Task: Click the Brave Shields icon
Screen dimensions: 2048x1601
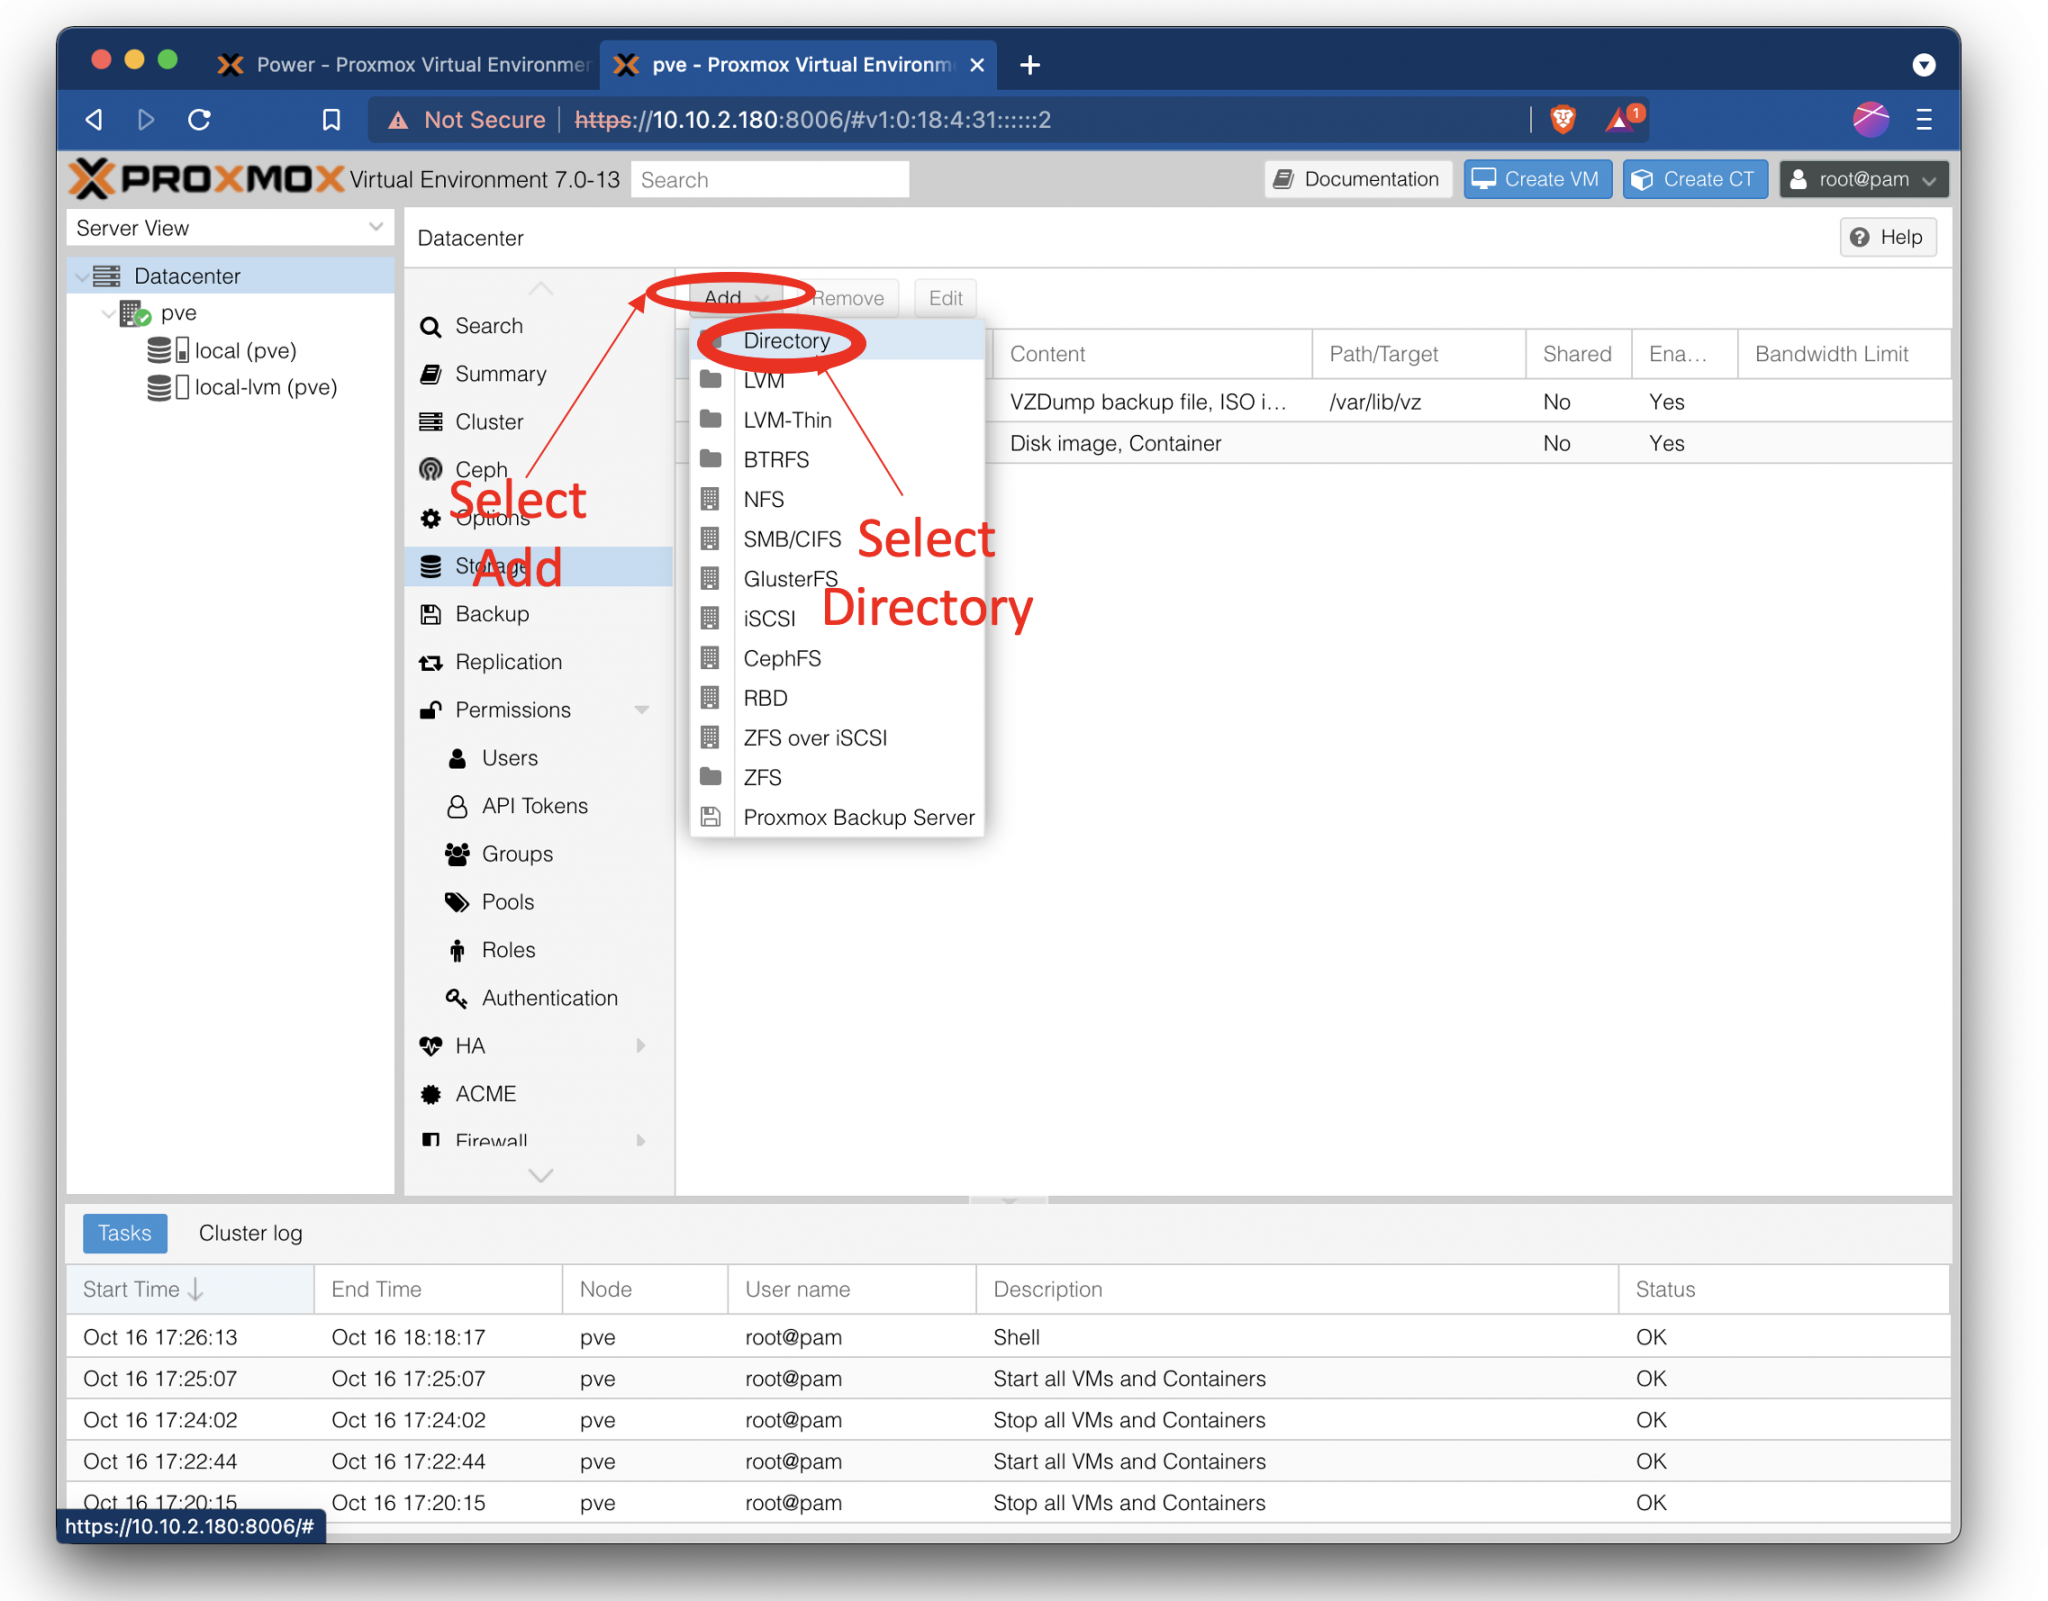Action: coord(1563,119)
